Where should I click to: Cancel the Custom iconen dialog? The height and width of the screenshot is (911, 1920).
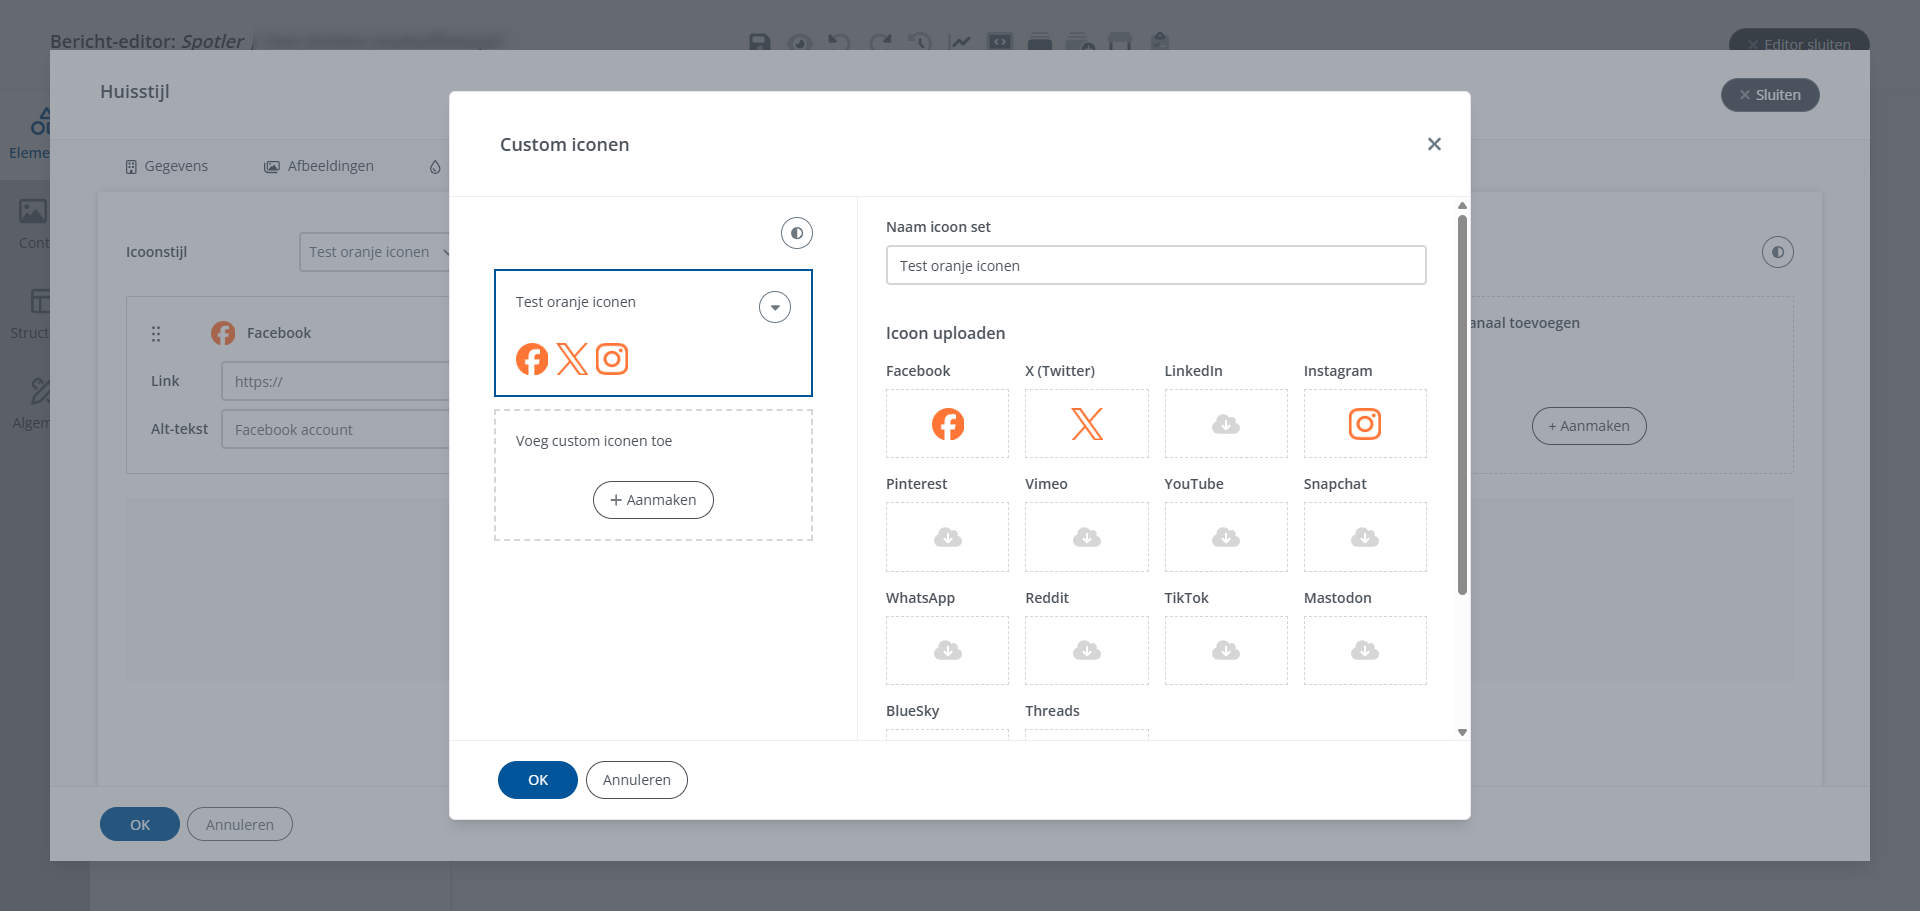pos(637,780)
